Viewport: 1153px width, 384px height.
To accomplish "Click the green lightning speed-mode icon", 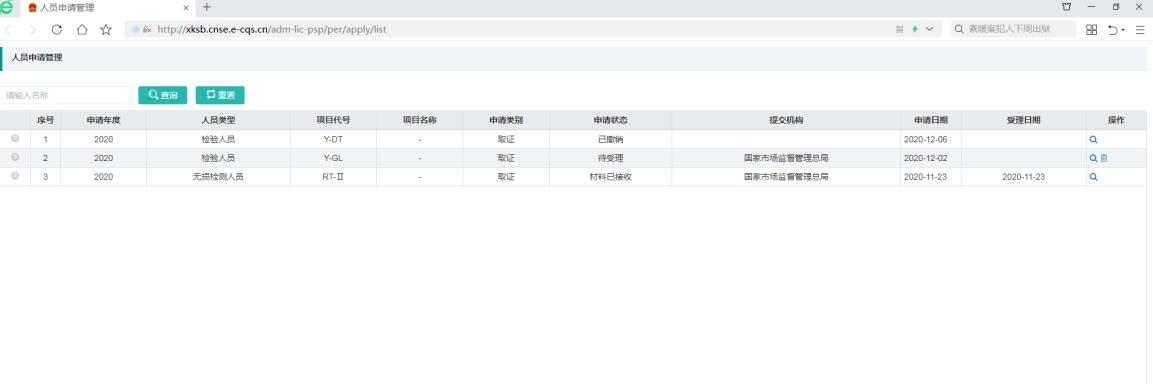I will 915,29.
